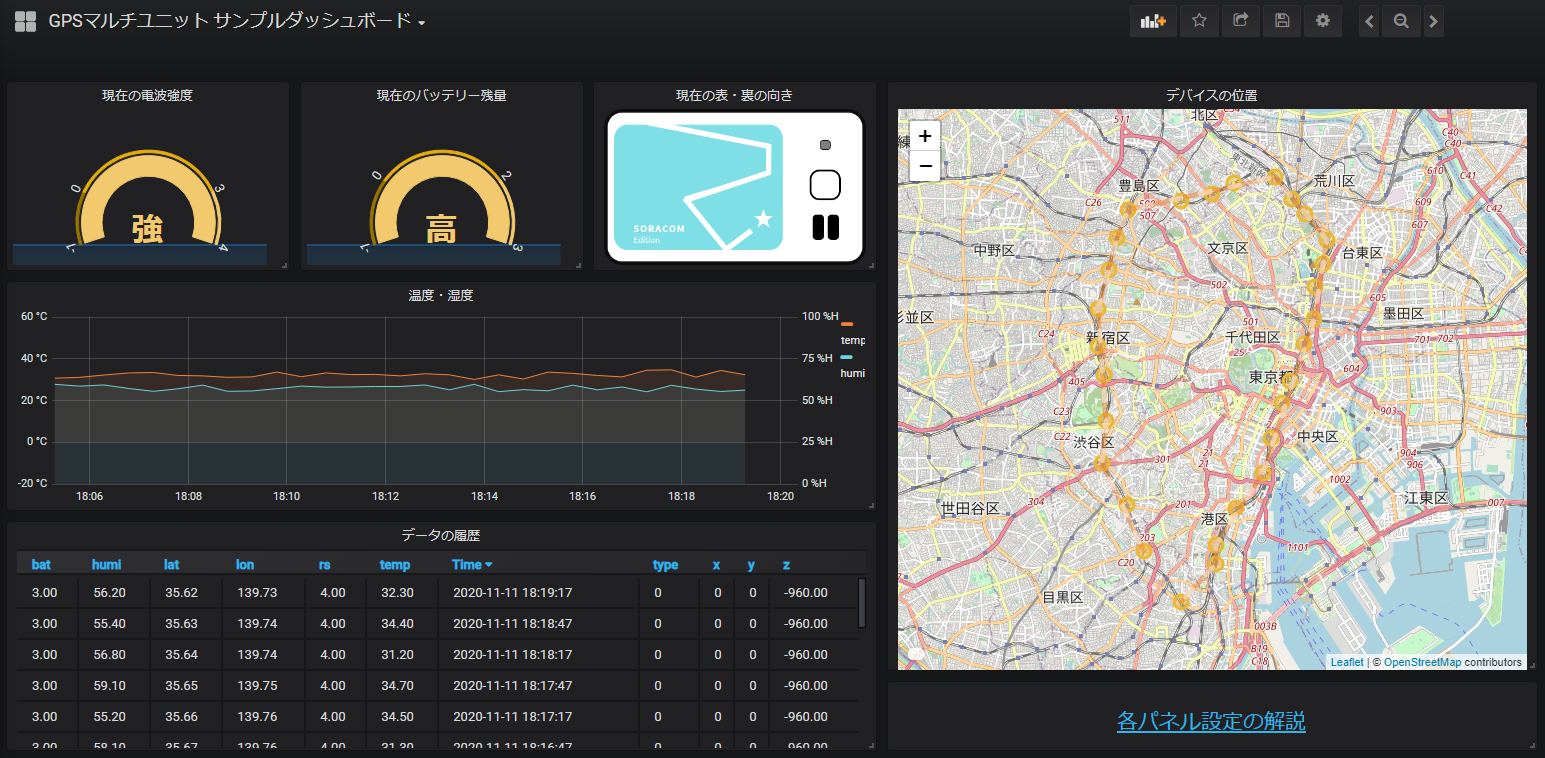Shift time range backward with left arrow

tap(1369, 21)
